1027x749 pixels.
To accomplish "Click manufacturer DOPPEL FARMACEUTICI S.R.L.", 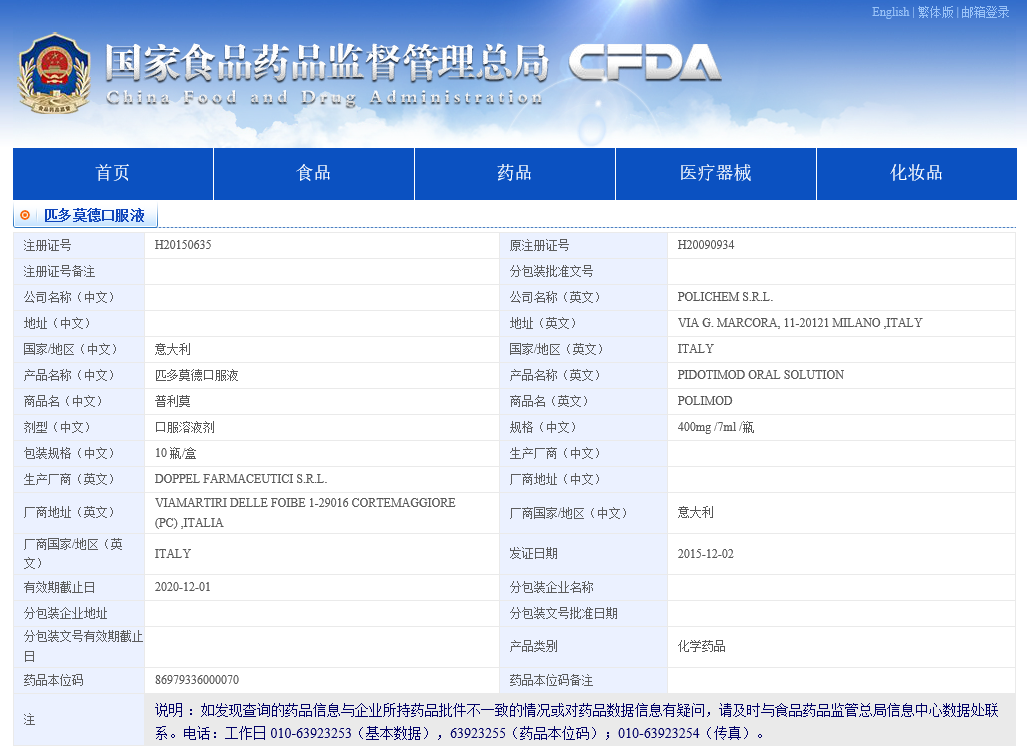I will [x=240, y=479].
